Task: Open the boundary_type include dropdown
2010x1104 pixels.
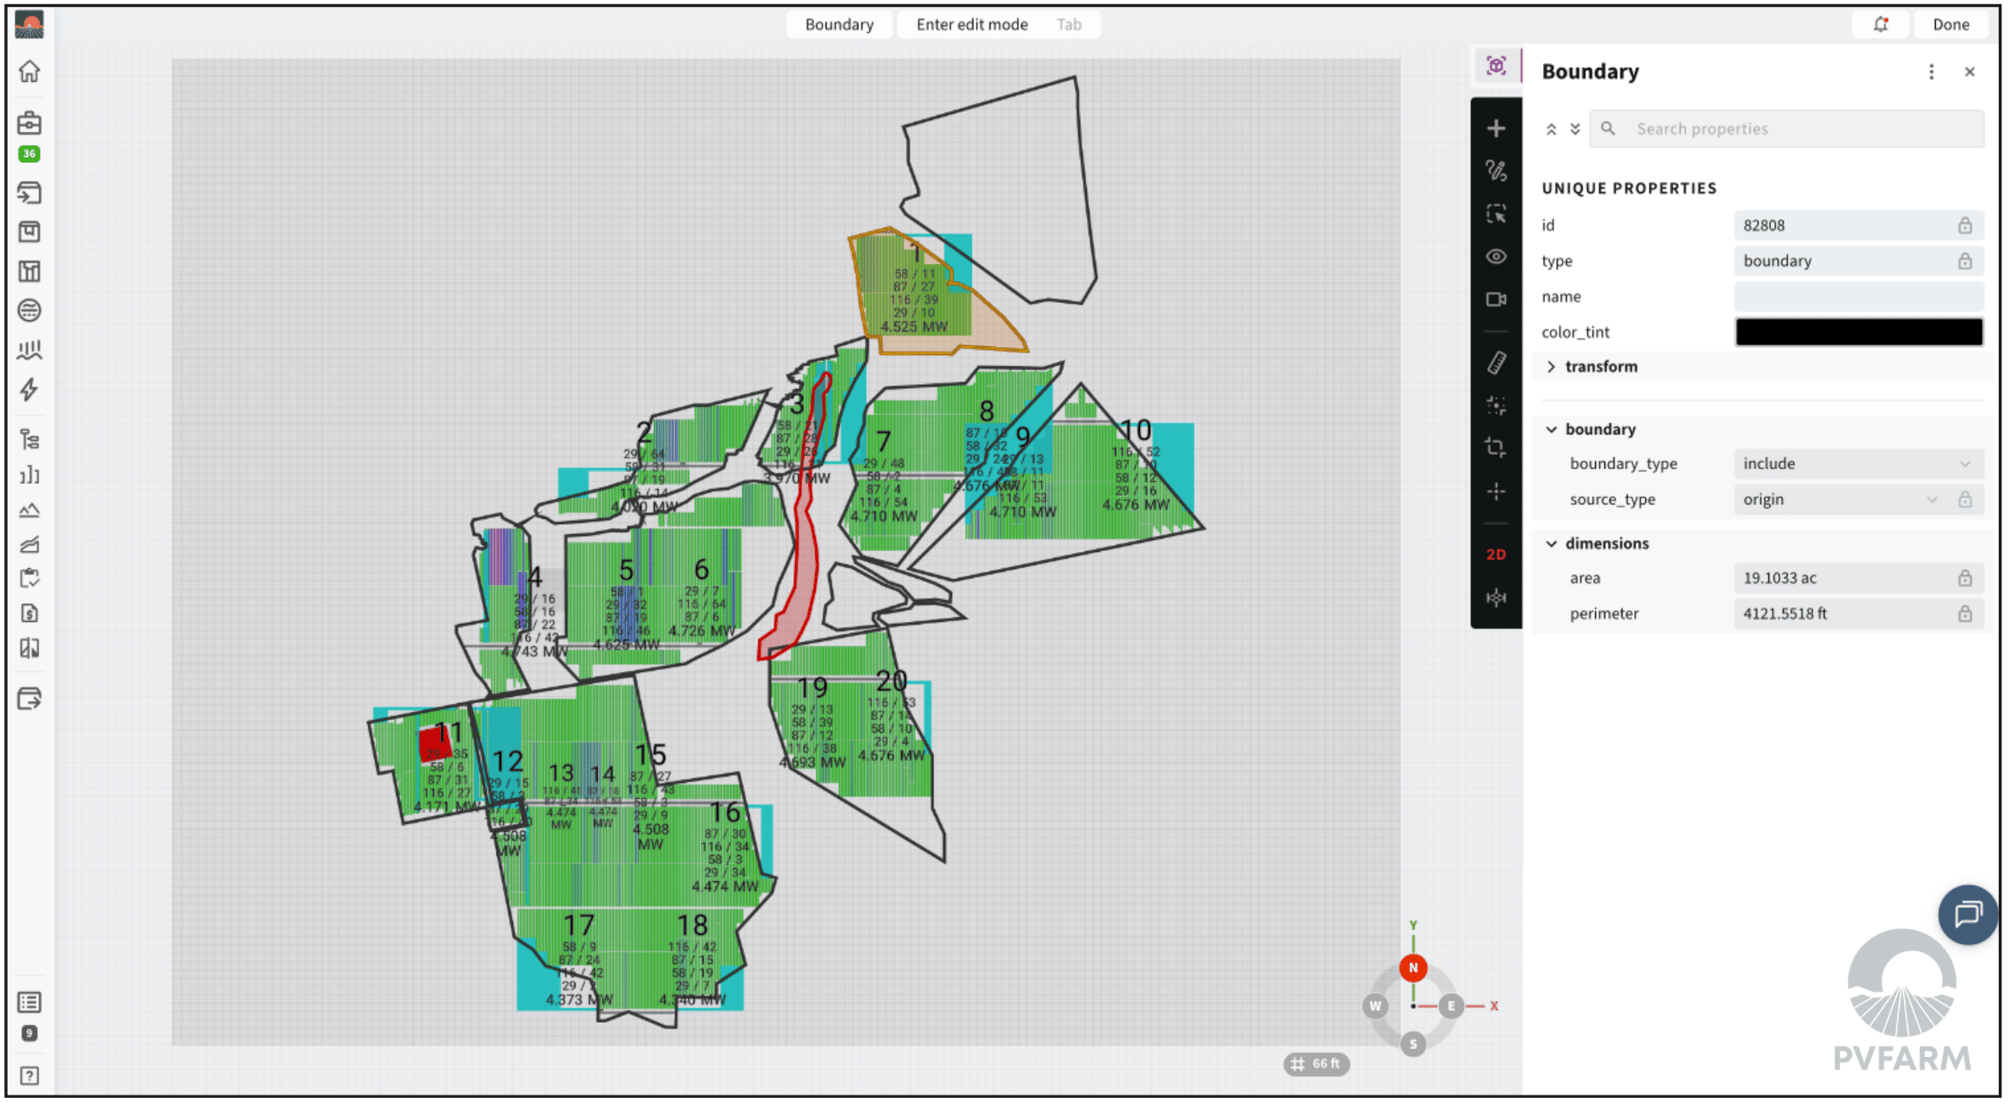Action: (x=1858, y=463)
